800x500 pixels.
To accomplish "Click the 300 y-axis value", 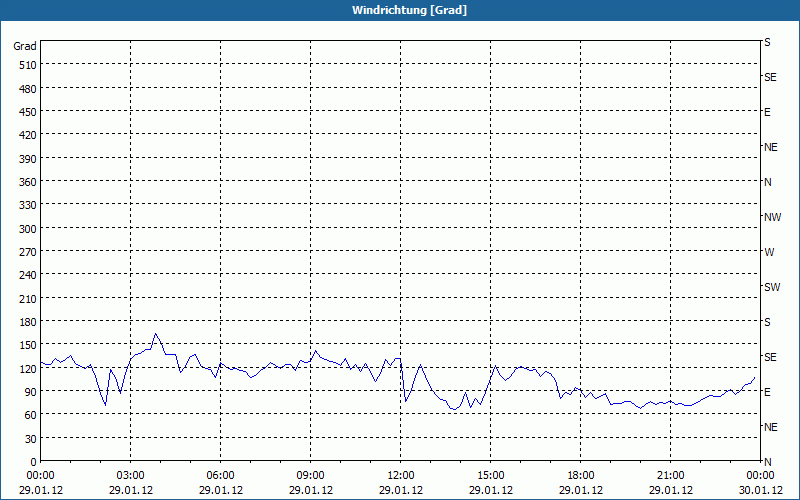I will [x=28, y=229].
